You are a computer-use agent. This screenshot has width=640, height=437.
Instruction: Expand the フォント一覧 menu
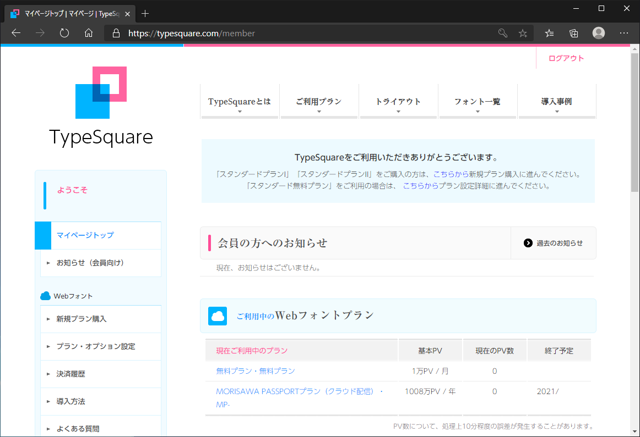[x=477, y=101]
